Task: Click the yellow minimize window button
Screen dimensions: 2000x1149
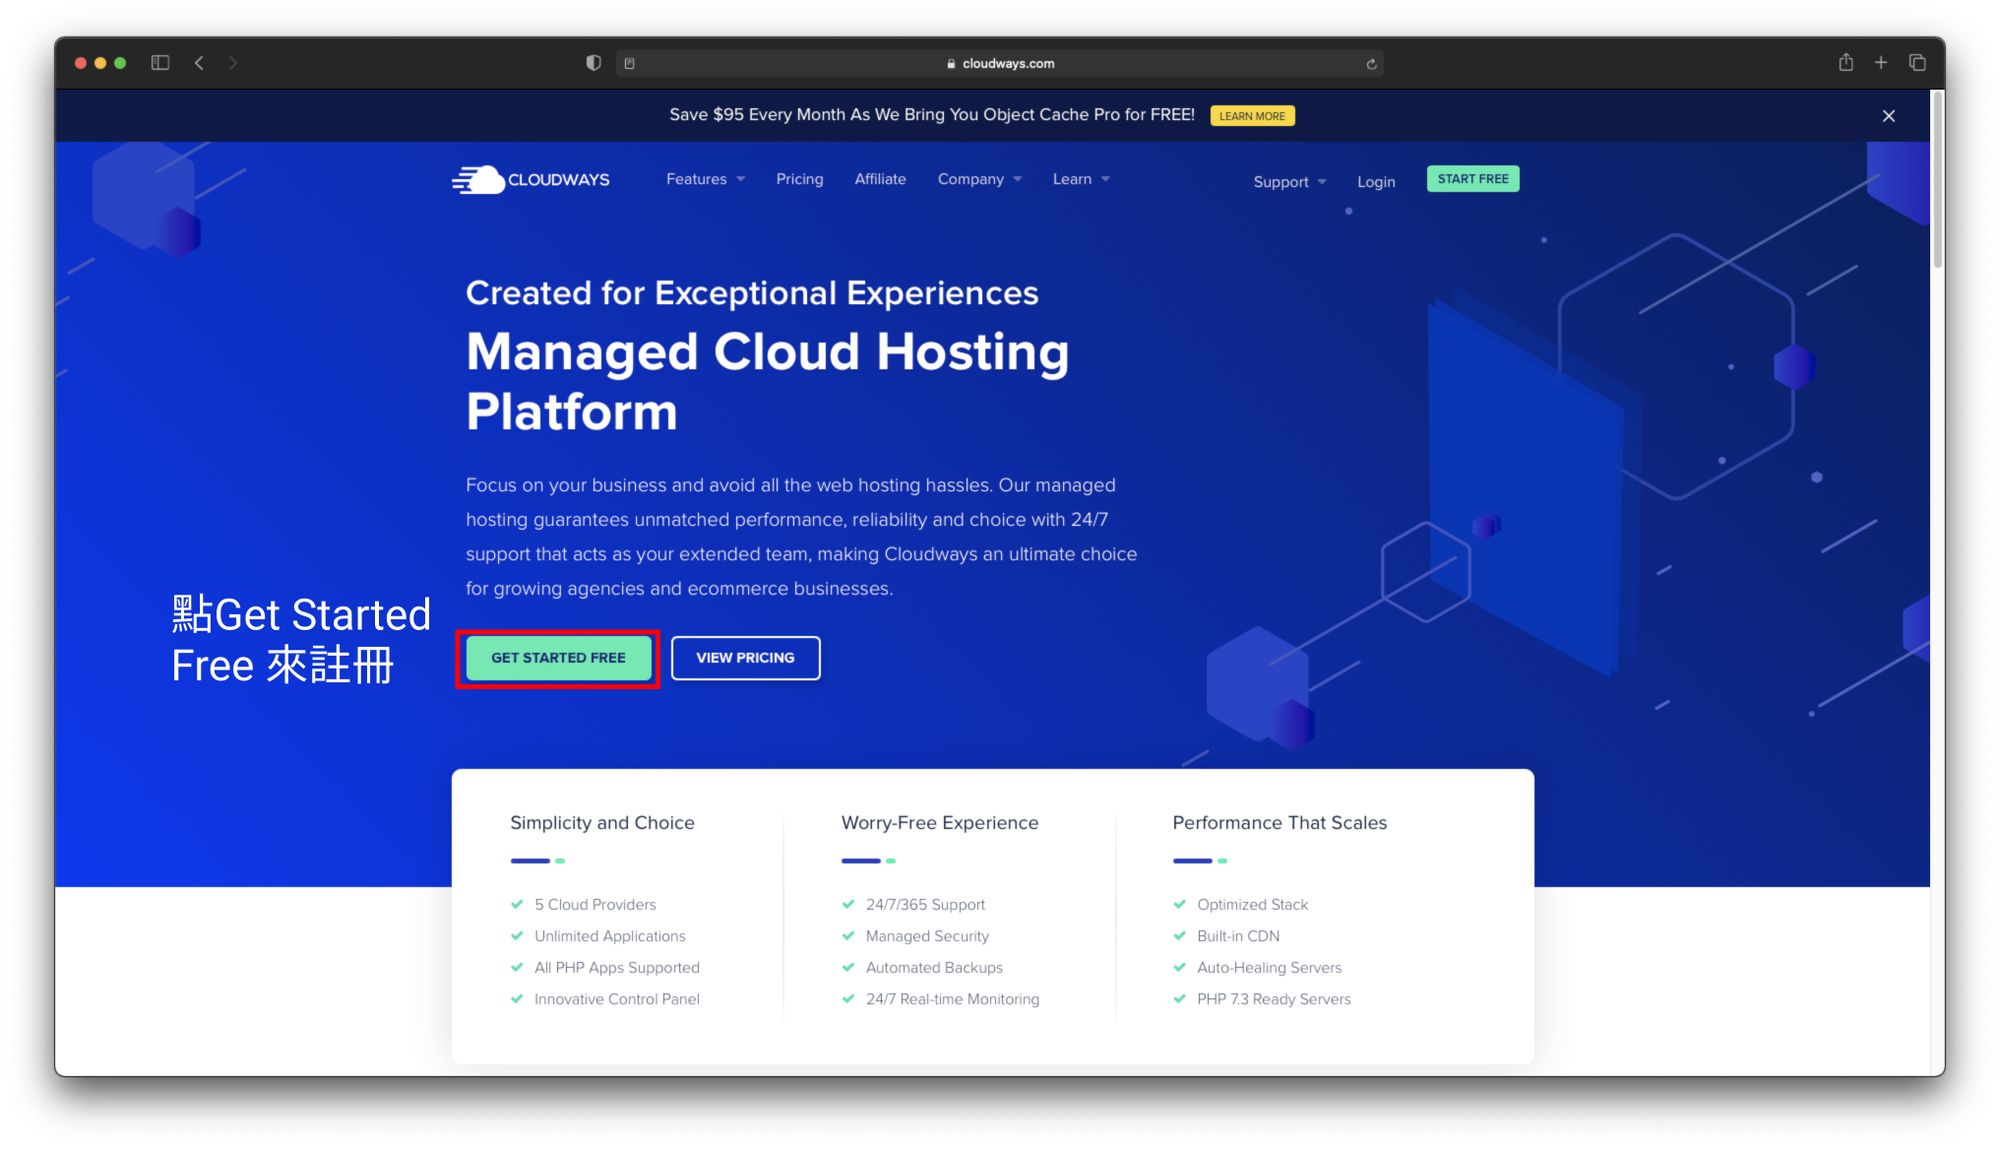Action: pyautogui.click(x=100, y=63)
